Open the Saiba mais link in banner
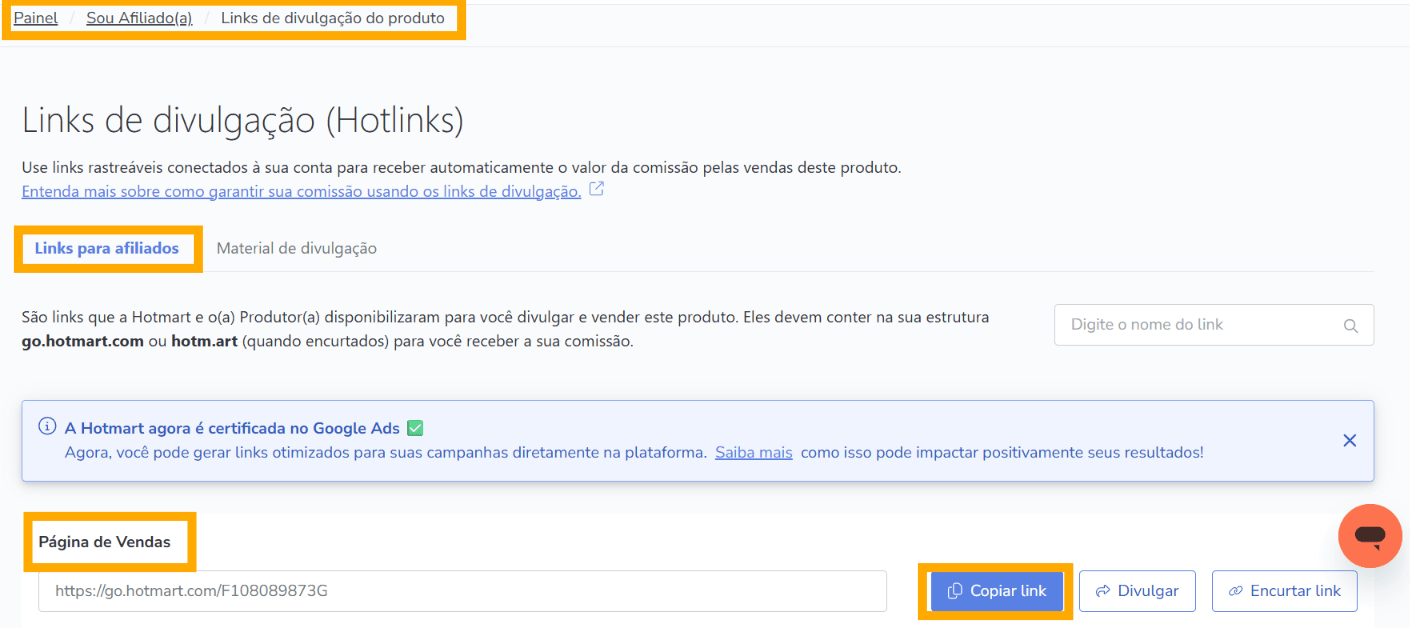The image size is (1410, 628). [x=754, y=452]
